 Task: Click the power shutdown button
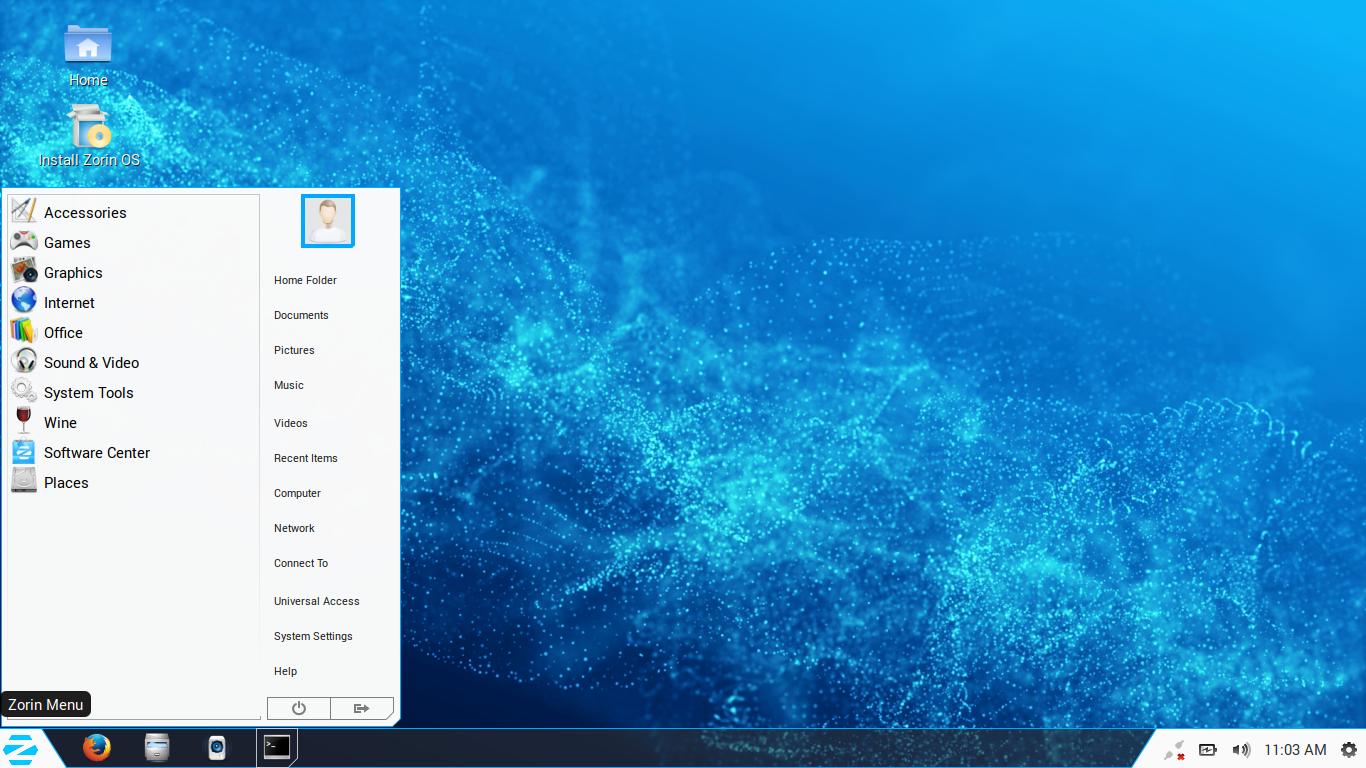tap(299, 708)
